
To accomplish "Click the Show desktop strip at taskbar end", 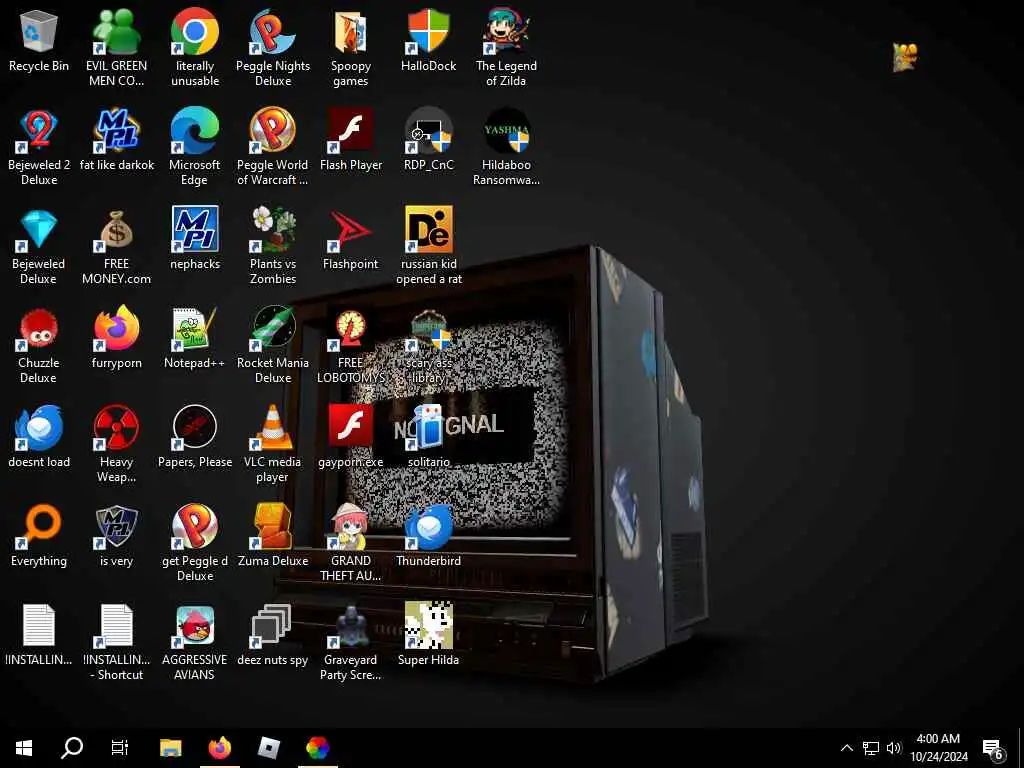I will tap(1021, 748).
